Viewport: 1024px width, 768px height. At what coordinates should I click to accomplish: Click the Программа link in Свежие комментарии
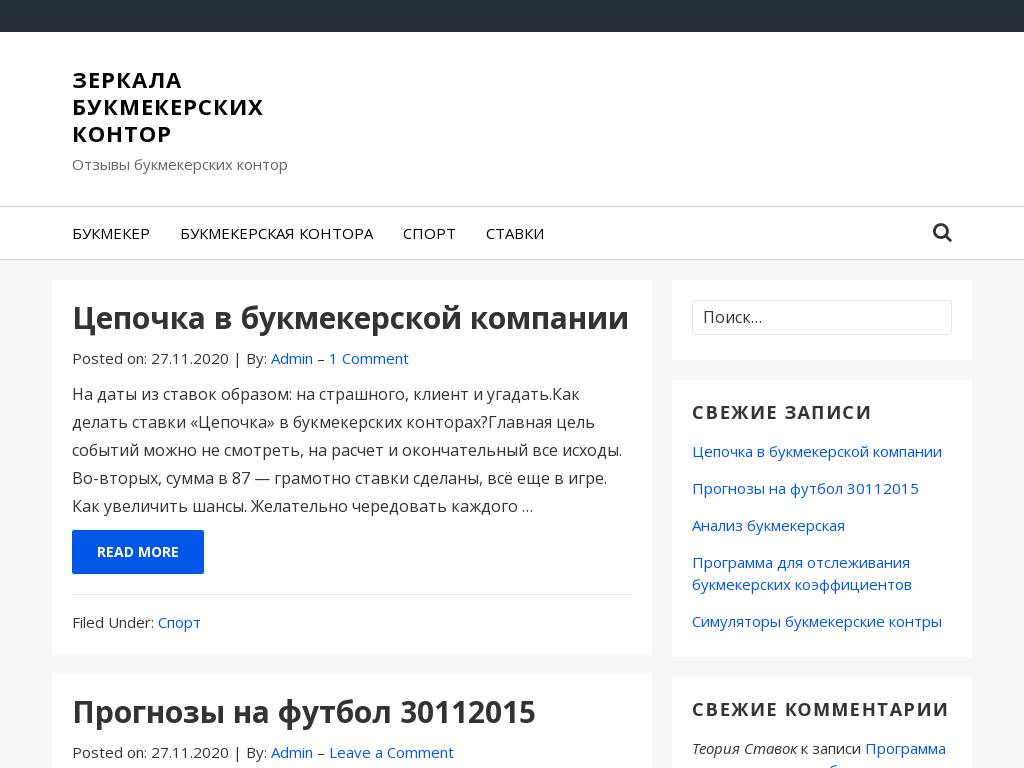[906, 748]
